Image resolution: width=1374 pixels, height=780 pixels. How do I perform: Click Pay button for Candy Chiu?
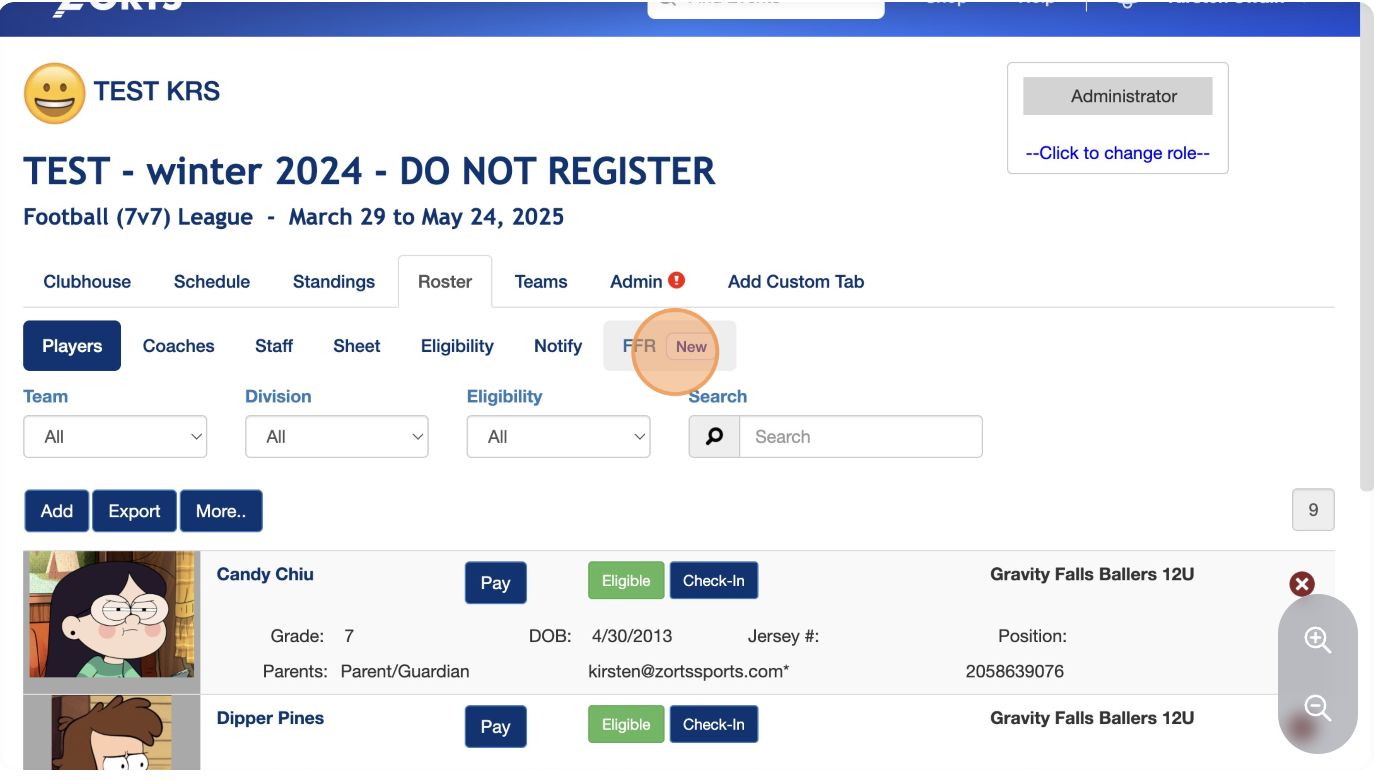pos(495,583)
